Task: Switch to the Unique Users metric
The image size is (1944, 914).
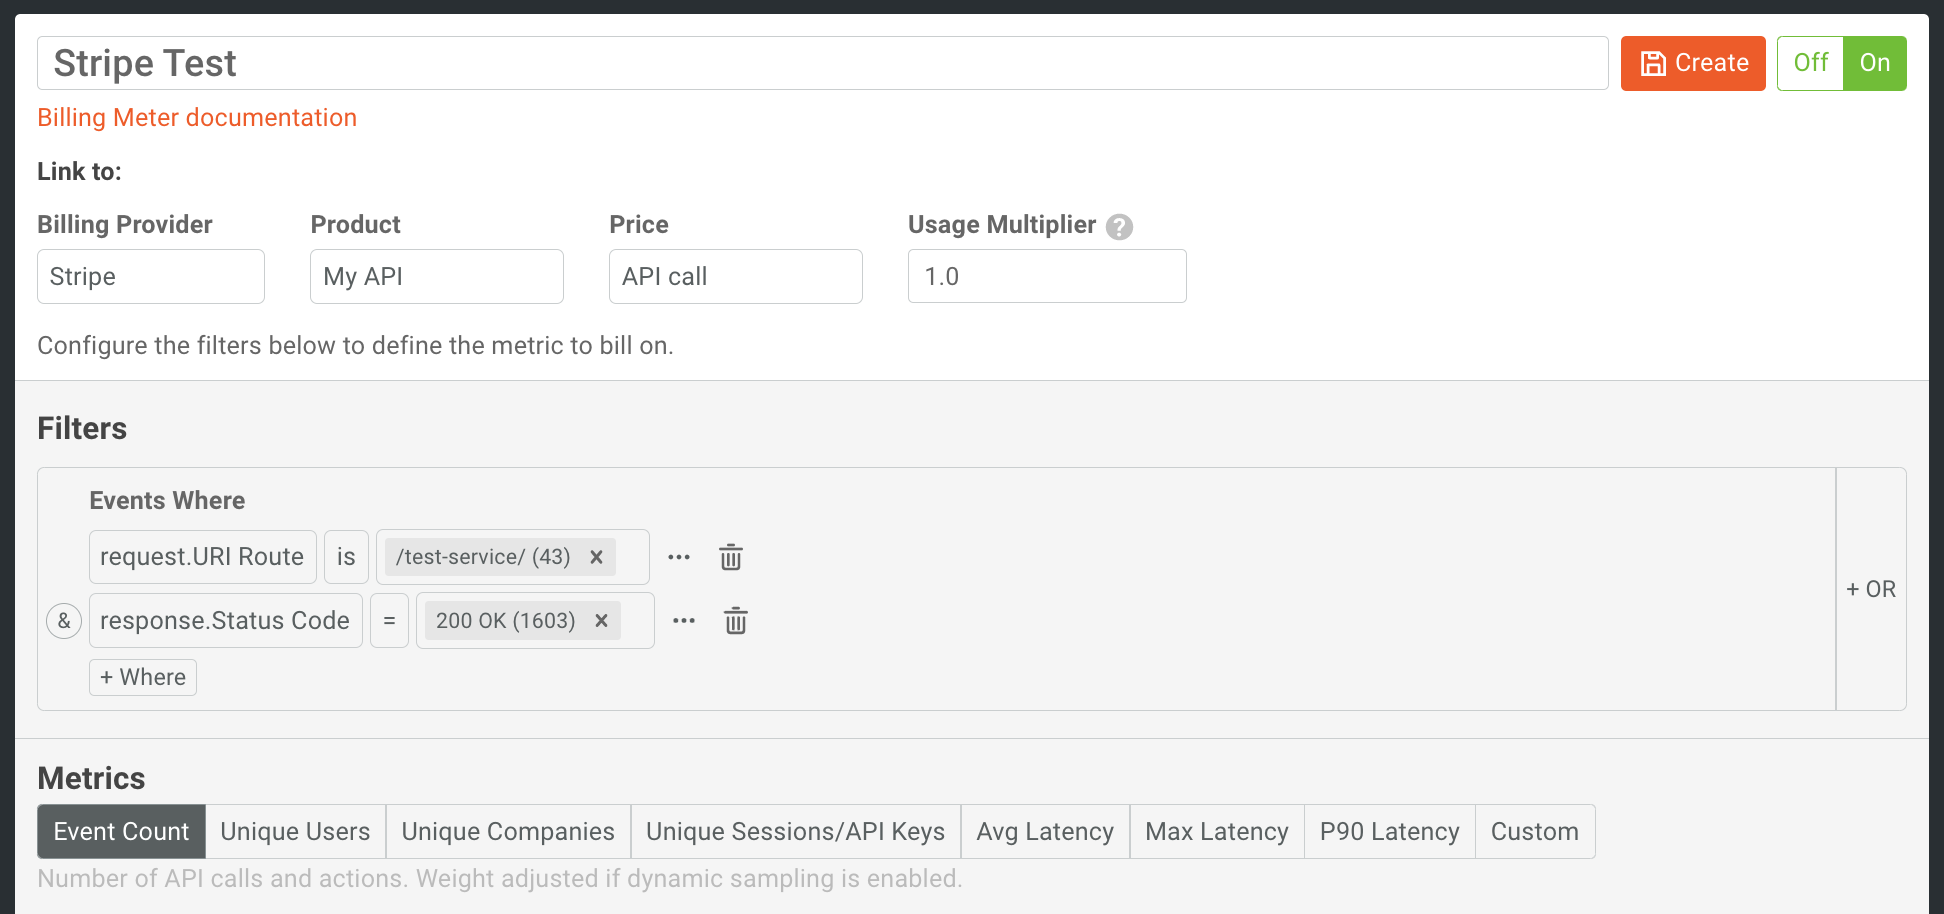Action: point(295,831)
